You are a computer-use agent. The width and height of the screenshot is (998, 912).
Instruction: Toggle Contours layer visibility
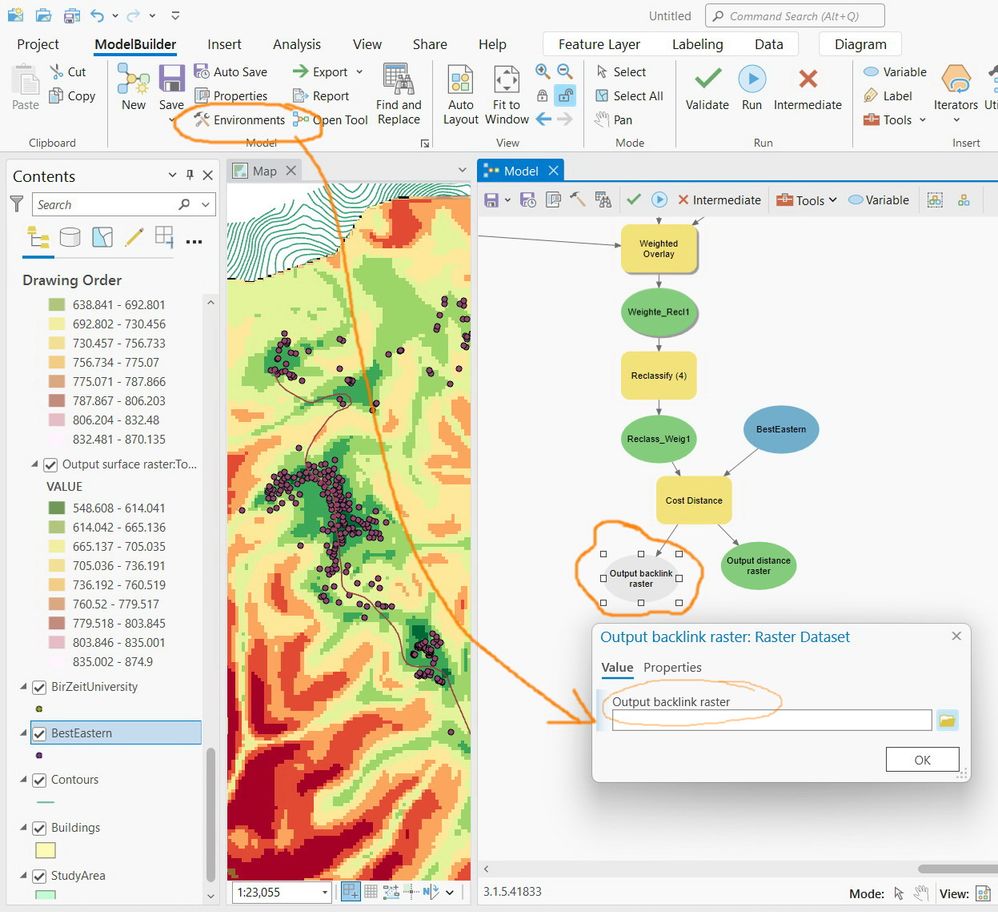(39, 780)
